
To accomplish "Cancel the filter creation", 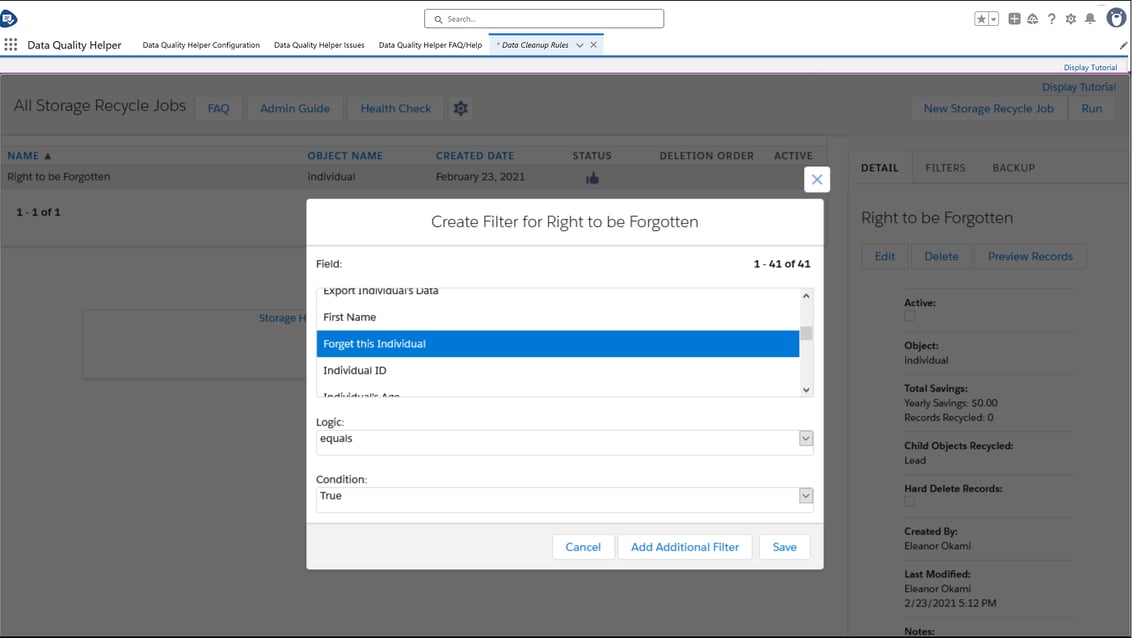I will tap(583, 547).
